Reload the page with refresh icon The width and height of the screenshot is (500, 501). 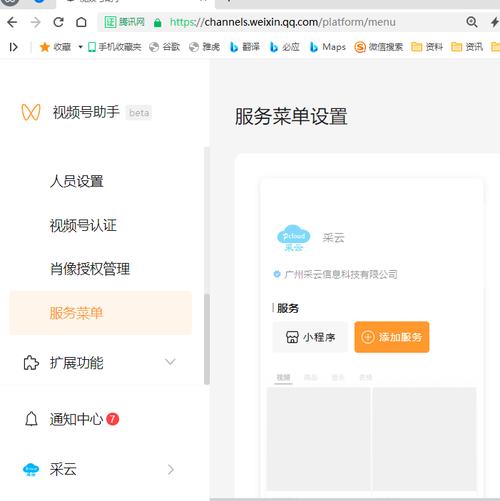click(x=58, y=22)
